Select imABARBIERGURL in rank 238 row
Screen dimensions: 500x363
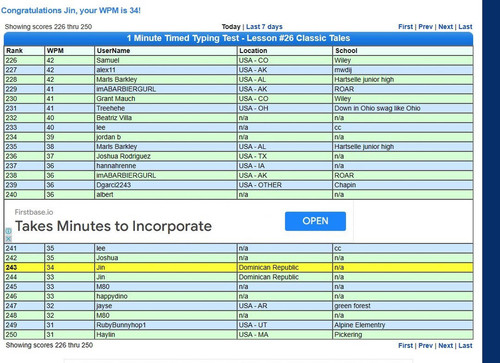point(126,175)
